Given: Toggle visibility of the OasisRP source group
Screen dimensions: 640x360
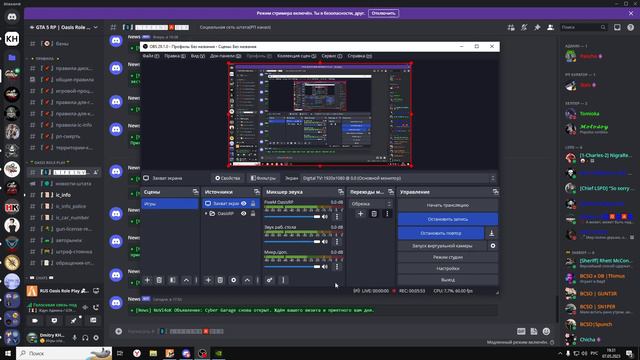Looking at the screenshot, I should [244, 213].
